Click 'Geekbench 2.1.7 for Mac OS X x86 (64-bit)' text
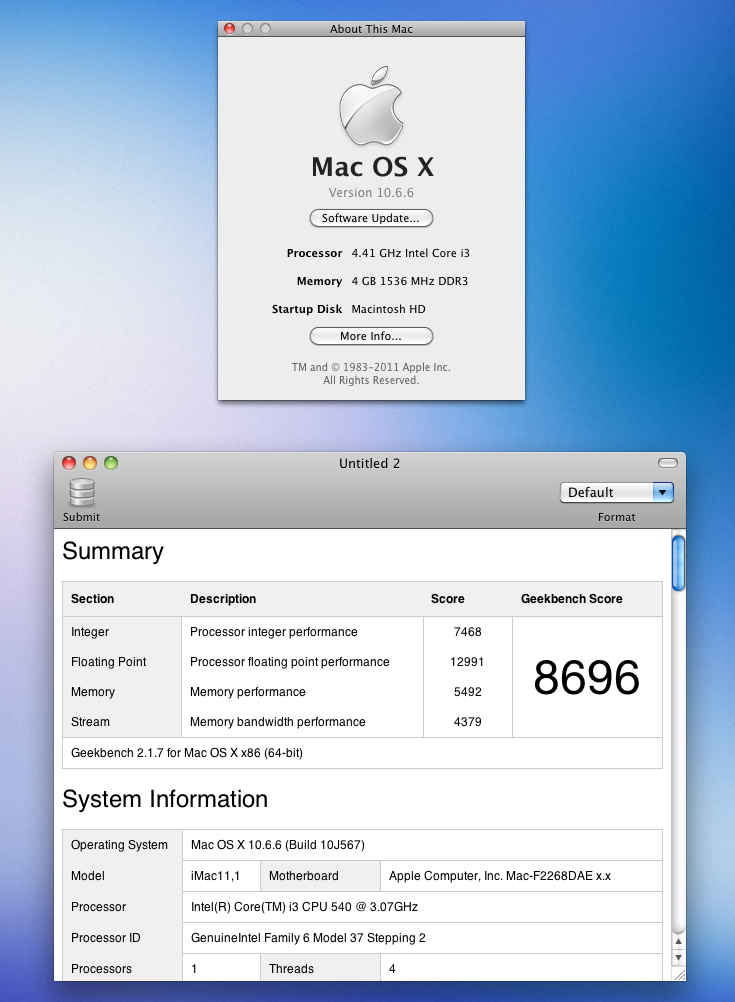The height and width of the screenshot is (1002, 735). pyautogui.click(x=187, y=753)
